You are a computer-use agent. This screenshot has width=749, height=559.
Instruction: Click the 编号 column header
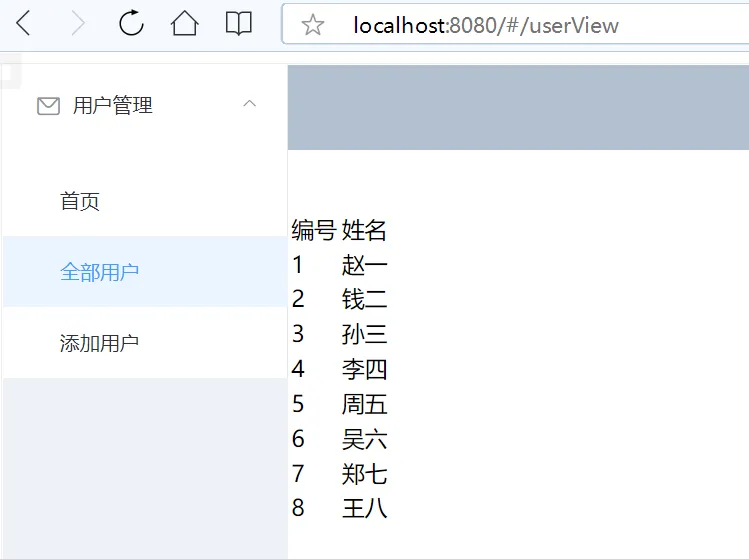[x=314, y=230]
